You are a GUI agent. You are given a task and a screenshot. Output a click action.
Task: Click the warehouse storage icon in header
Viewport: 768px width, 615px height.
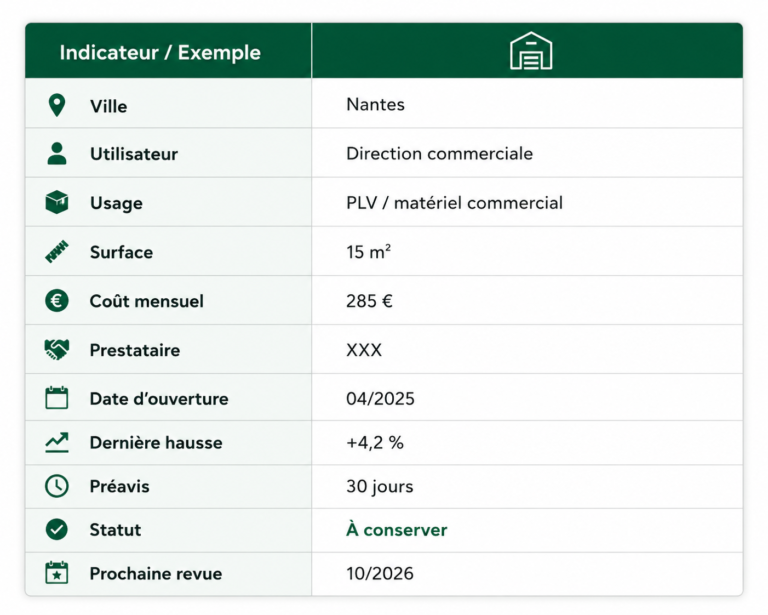(531, 51)
